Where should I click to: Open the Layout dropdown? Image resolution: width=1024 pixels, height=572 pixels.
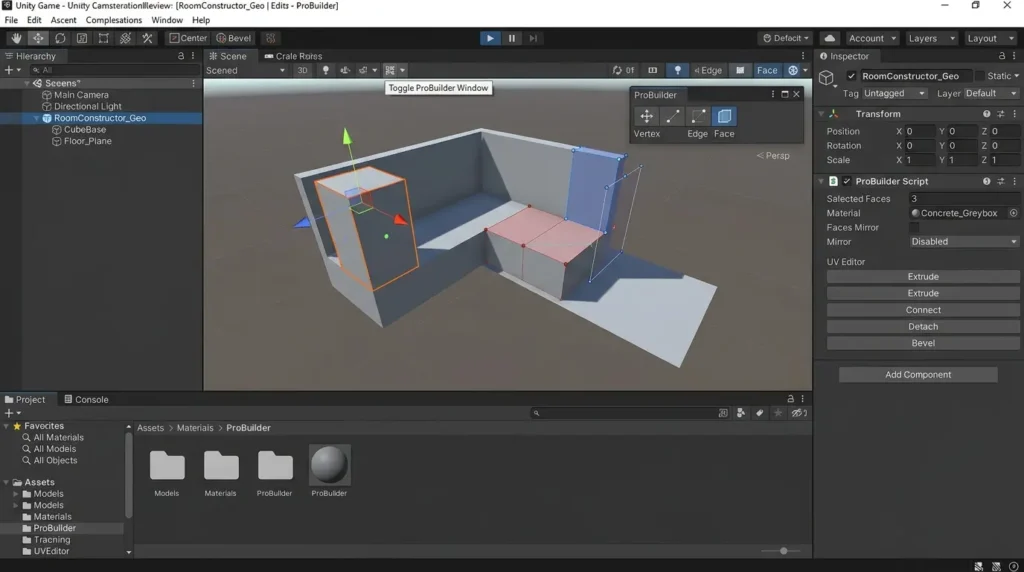click(x=990, y=38)
